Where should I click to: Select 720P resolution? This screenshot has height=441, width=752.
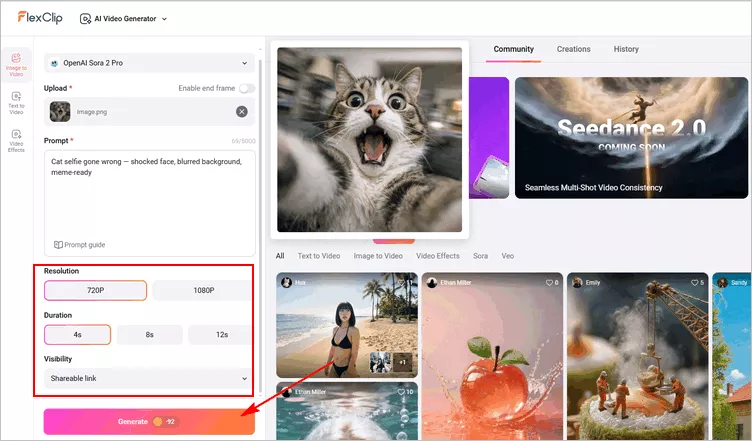coord(95,290)
